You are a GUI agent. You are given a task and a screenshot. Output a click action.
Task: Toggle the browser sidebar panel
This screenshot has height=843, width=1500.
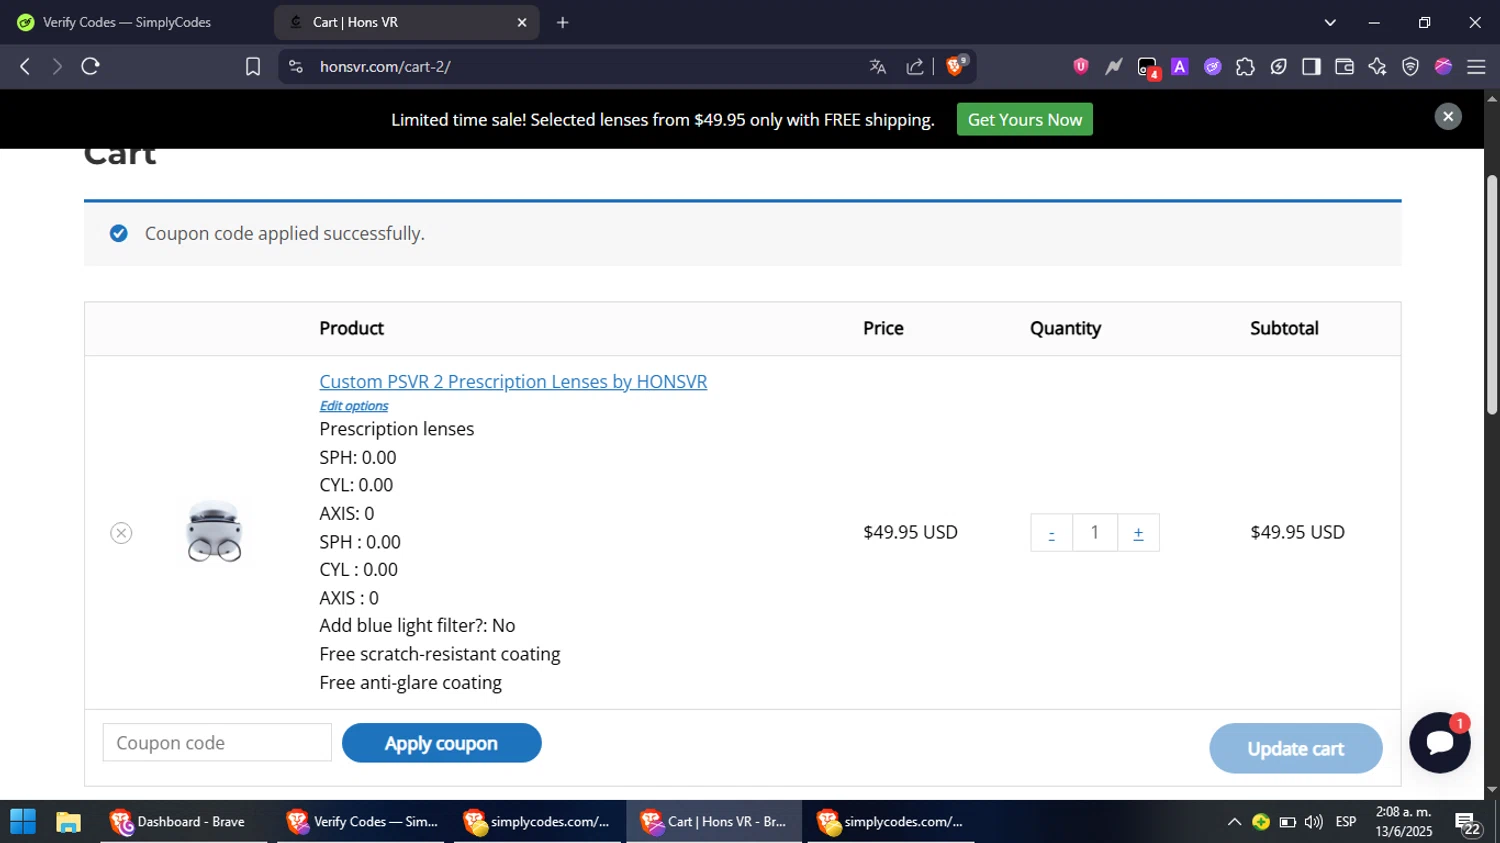pos(1311,67)
